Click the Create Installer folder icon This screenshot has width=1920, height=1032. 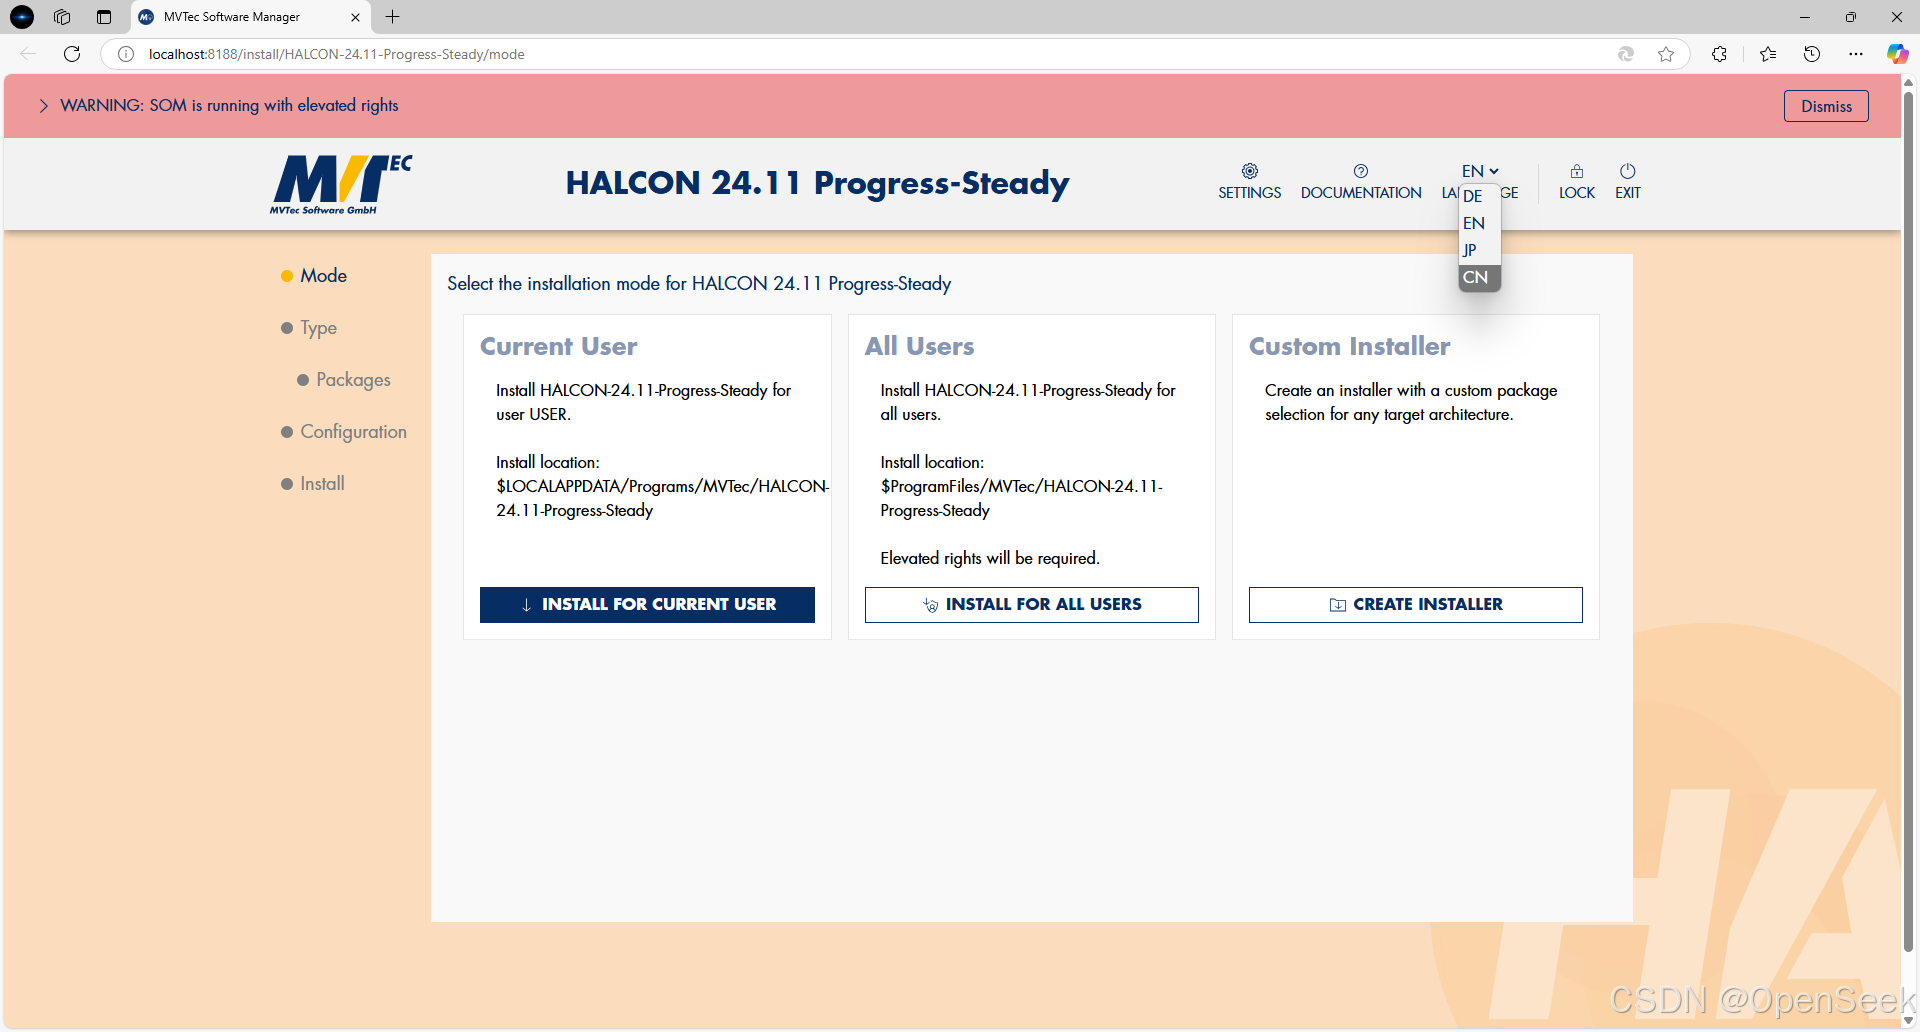1338,604
